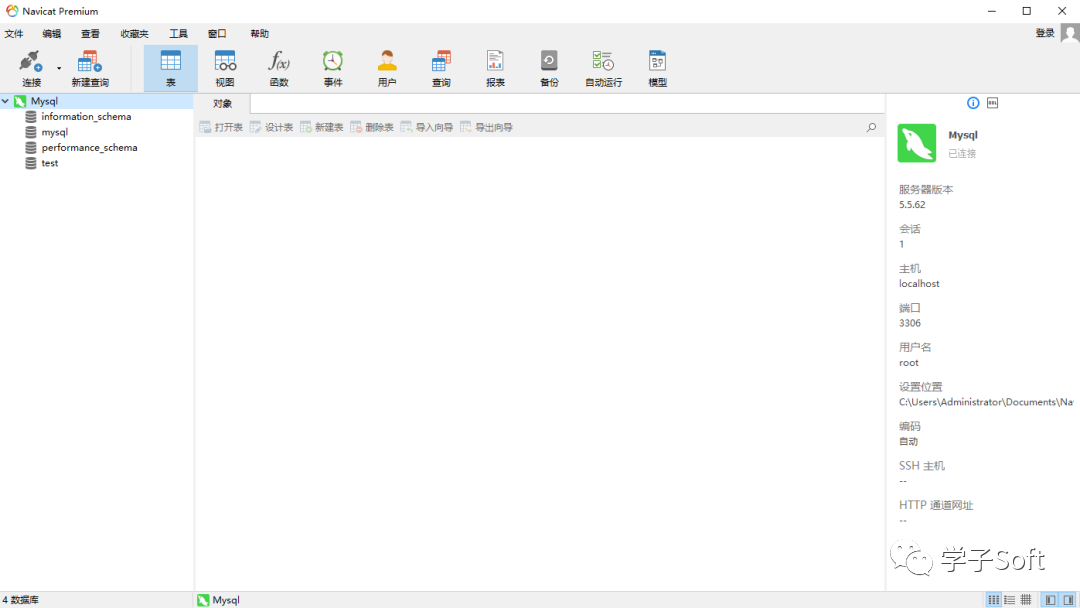The height and width of the screenshot is (608, 1080).
Task: Click the search magnifier icon in object bar
Action: tap(871, 127)
